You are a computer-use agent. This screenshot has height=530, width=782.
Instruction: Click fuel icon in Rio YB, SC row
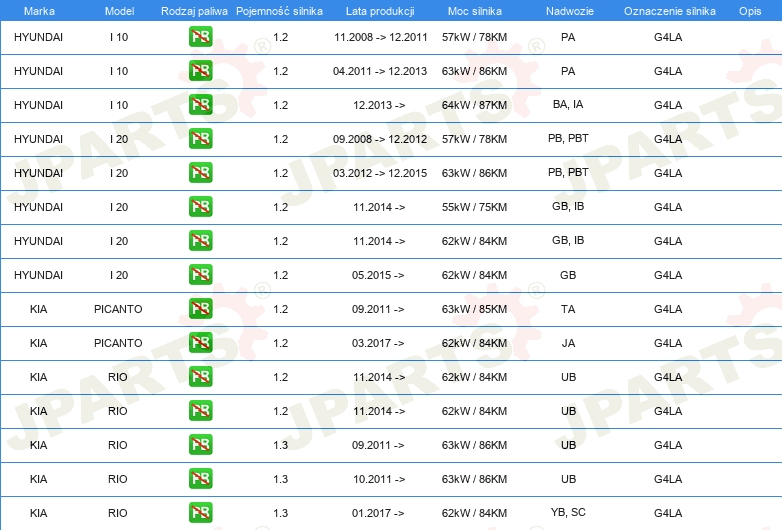200,513
